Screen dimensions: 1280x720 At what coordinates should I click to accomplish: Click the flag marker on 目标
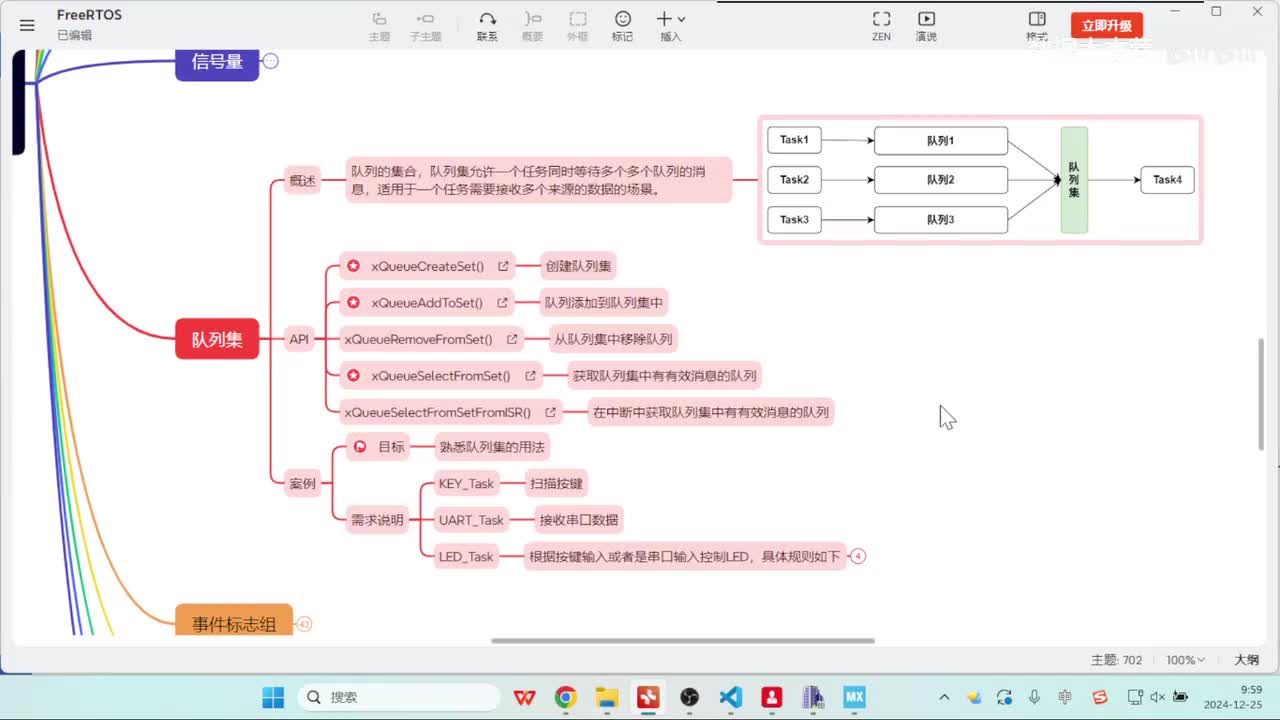click(x=360, y=447)
